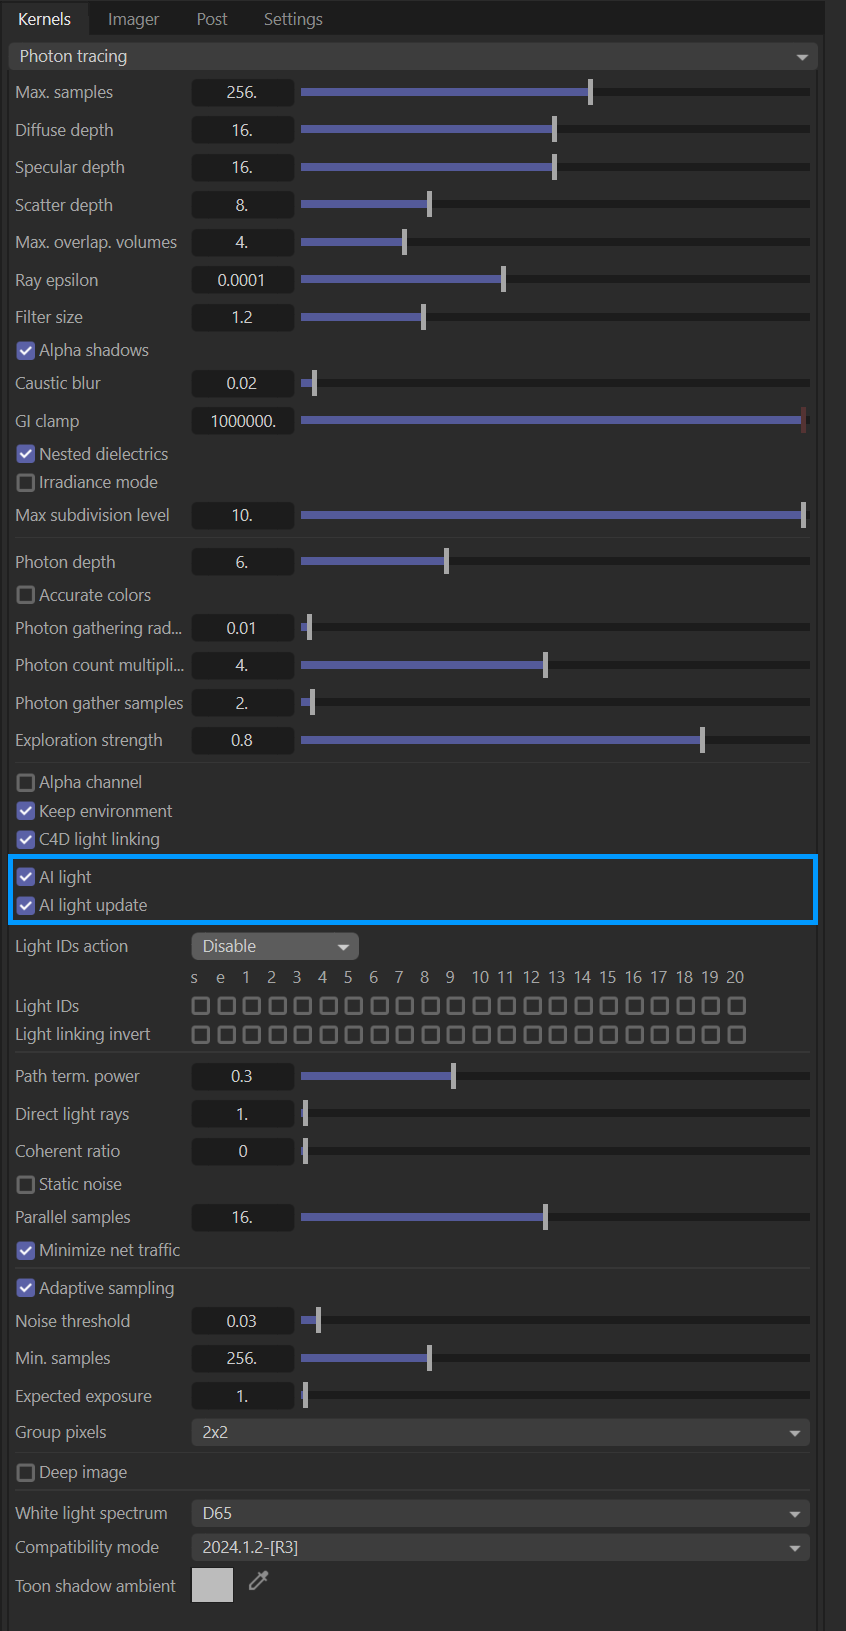This screenshot has width=846, height=1631.
Task: Toggle the AI light update checkbox
Action: [26, 906]
